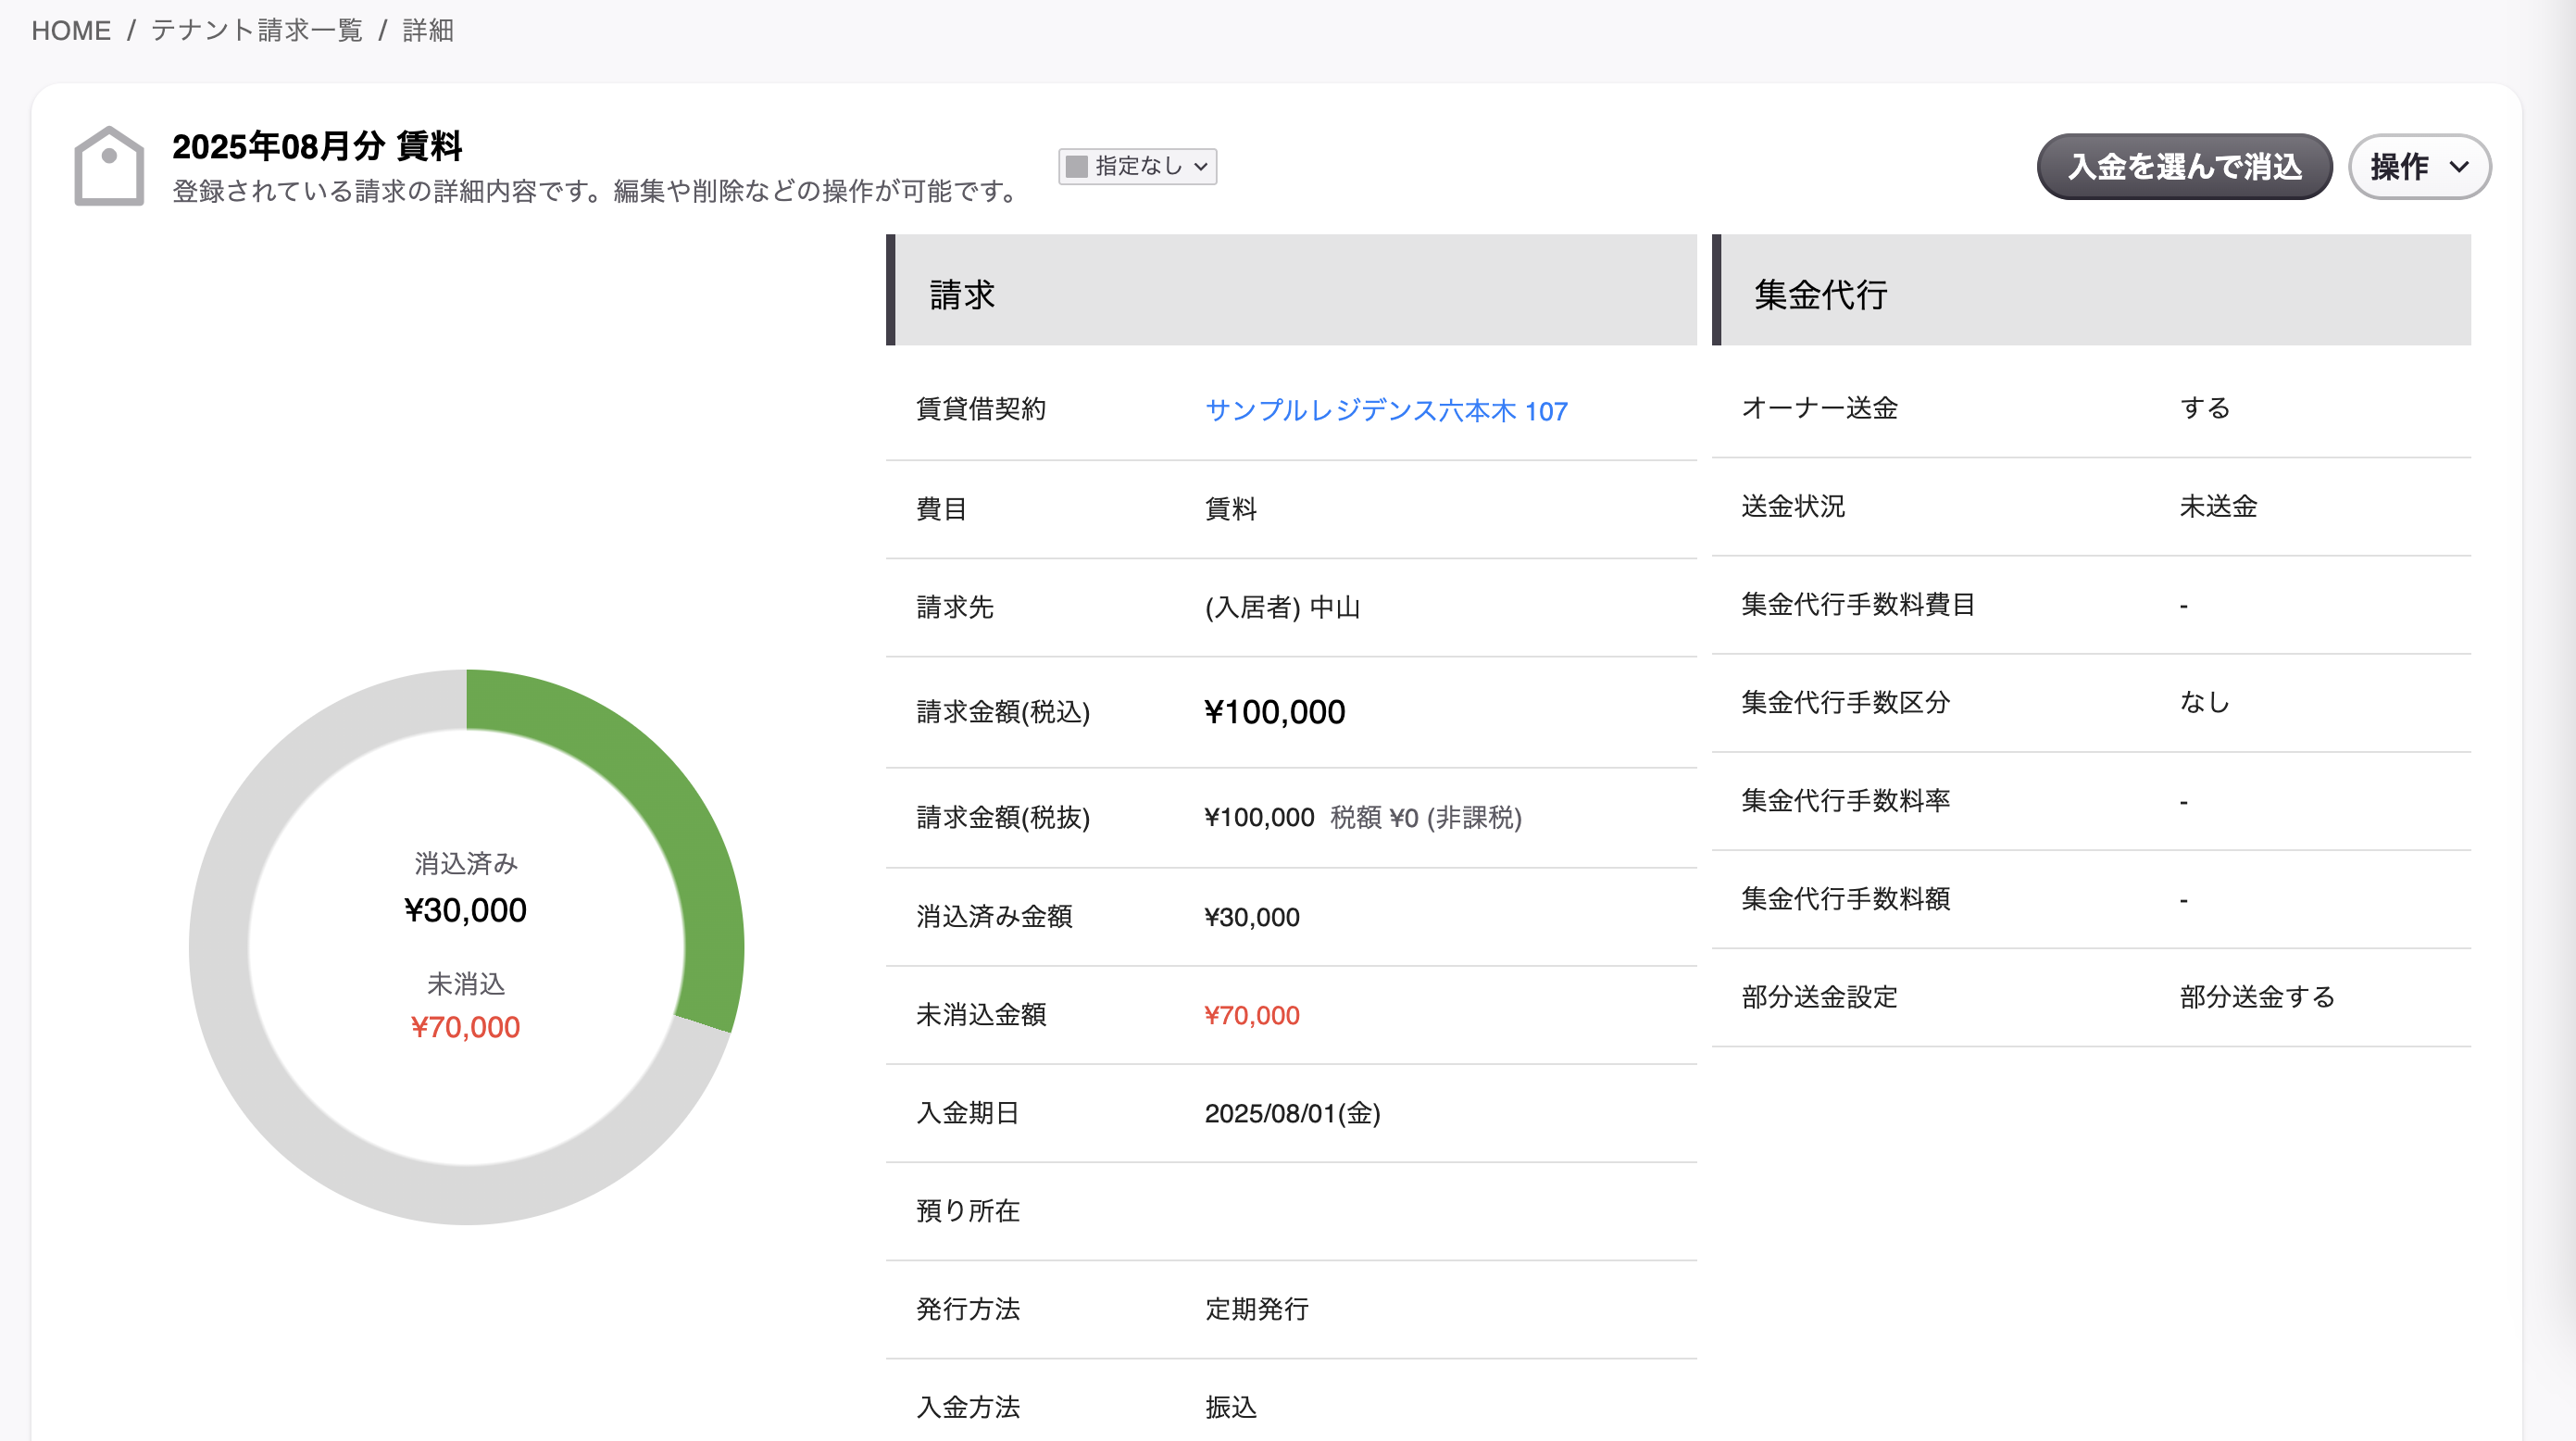
Task: Click the 振込 入金方法 value
Action: (1230, 1407)
